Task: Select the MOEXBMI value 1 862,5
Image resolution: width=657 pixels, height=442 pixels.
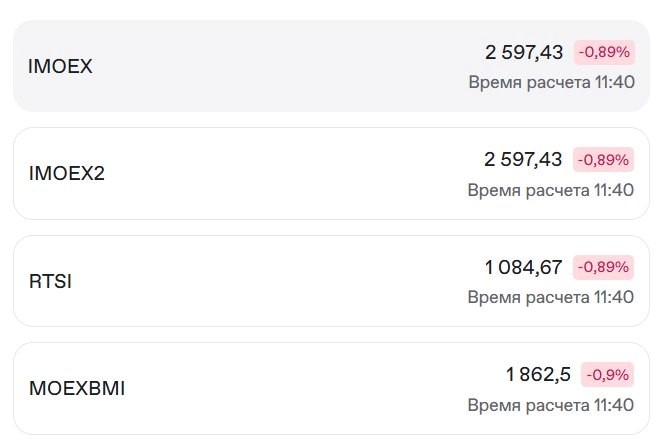Action: click(x=538, y=375)
